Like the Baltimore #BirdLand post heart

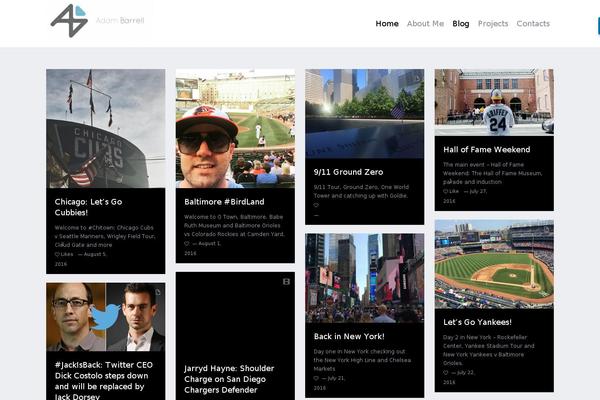point(186,243)
